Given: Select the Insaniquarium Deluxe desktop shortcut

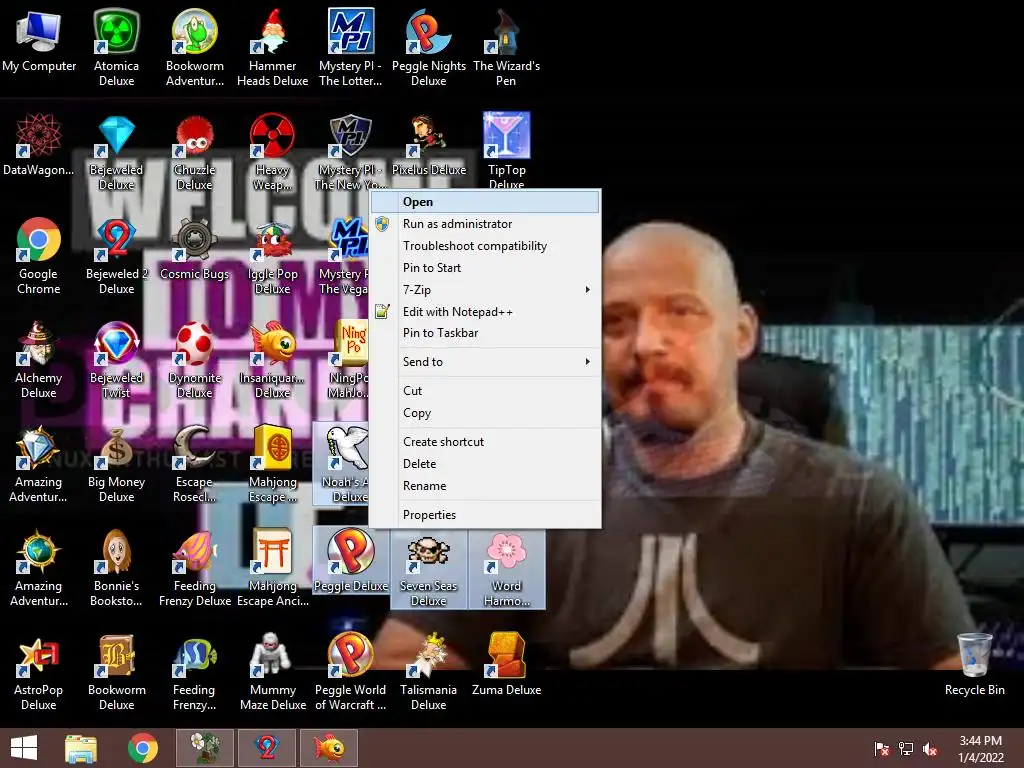Looking at the screenshot, I should click(272, 359).
